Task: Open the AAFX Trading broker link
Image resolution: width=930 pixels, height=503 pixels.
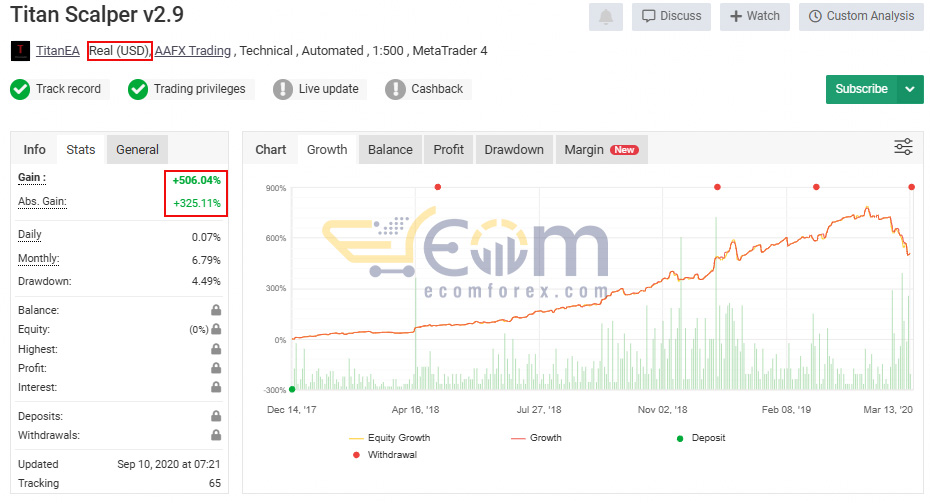Action: (193, 51)
